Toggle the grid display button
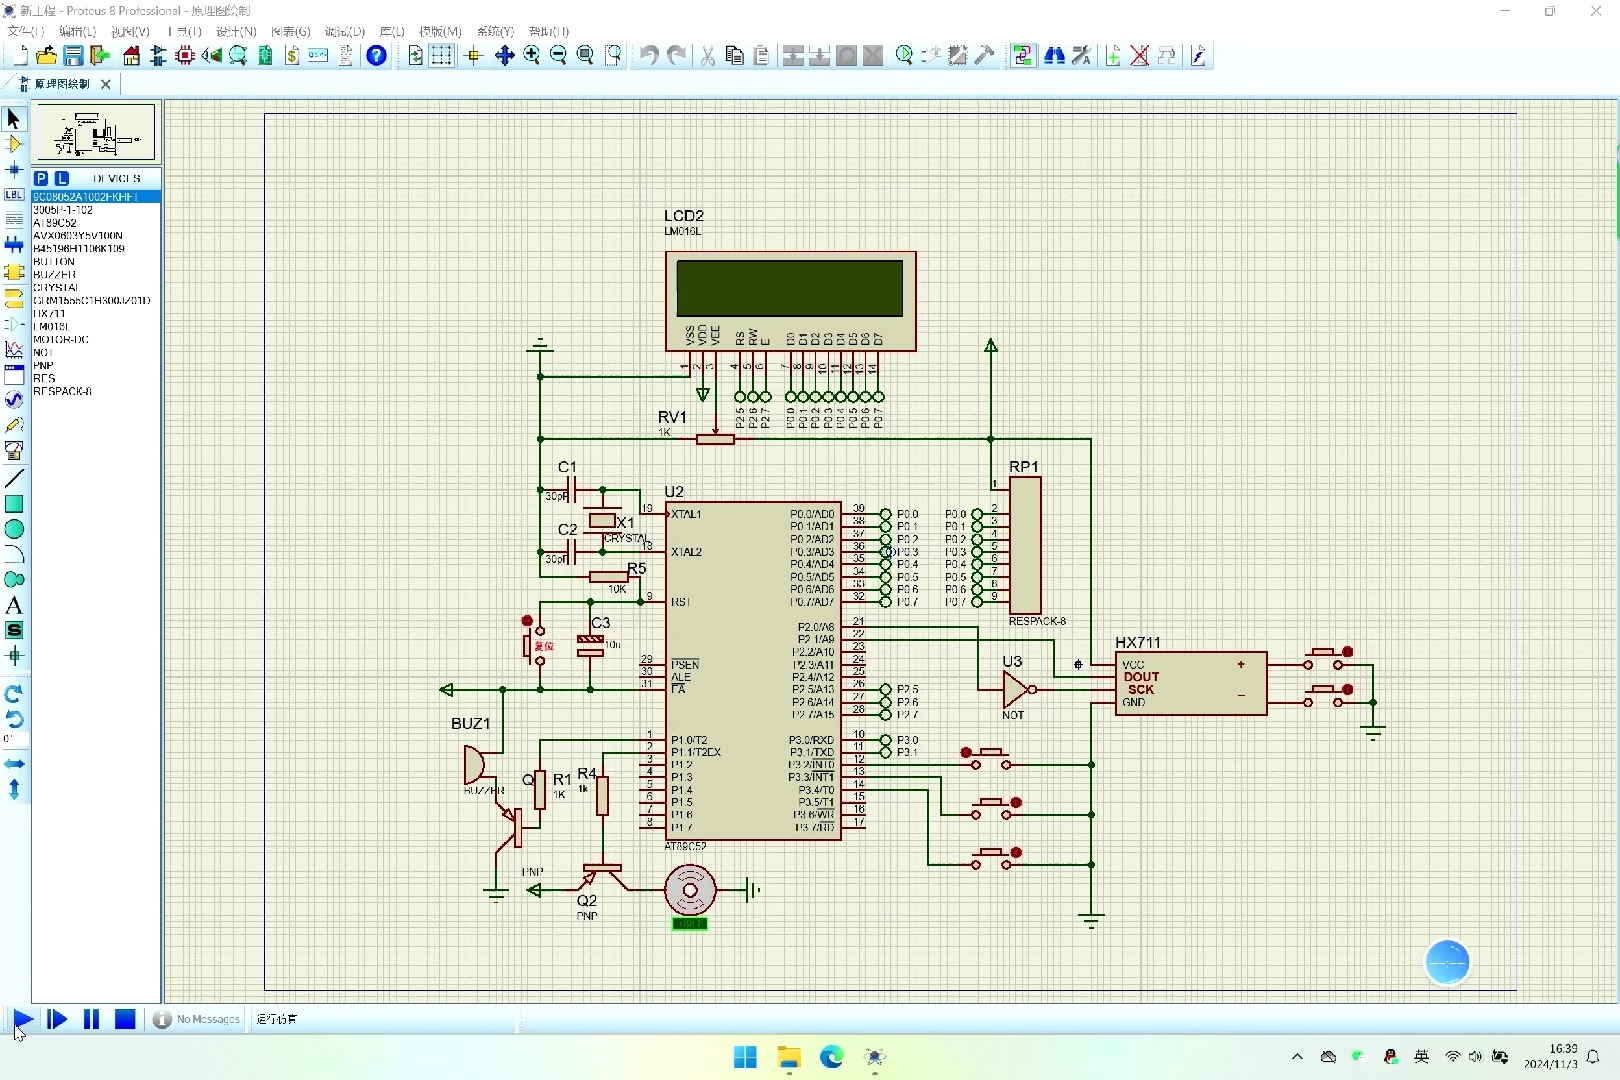This screenshot has height=1080, width=1620. 442,56
